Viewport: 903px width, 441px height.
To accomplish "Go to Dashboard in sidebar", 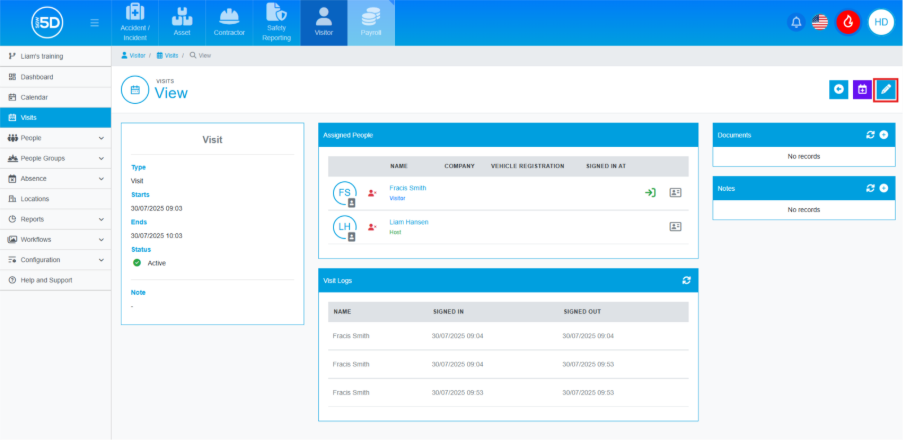I will [56, 77].
